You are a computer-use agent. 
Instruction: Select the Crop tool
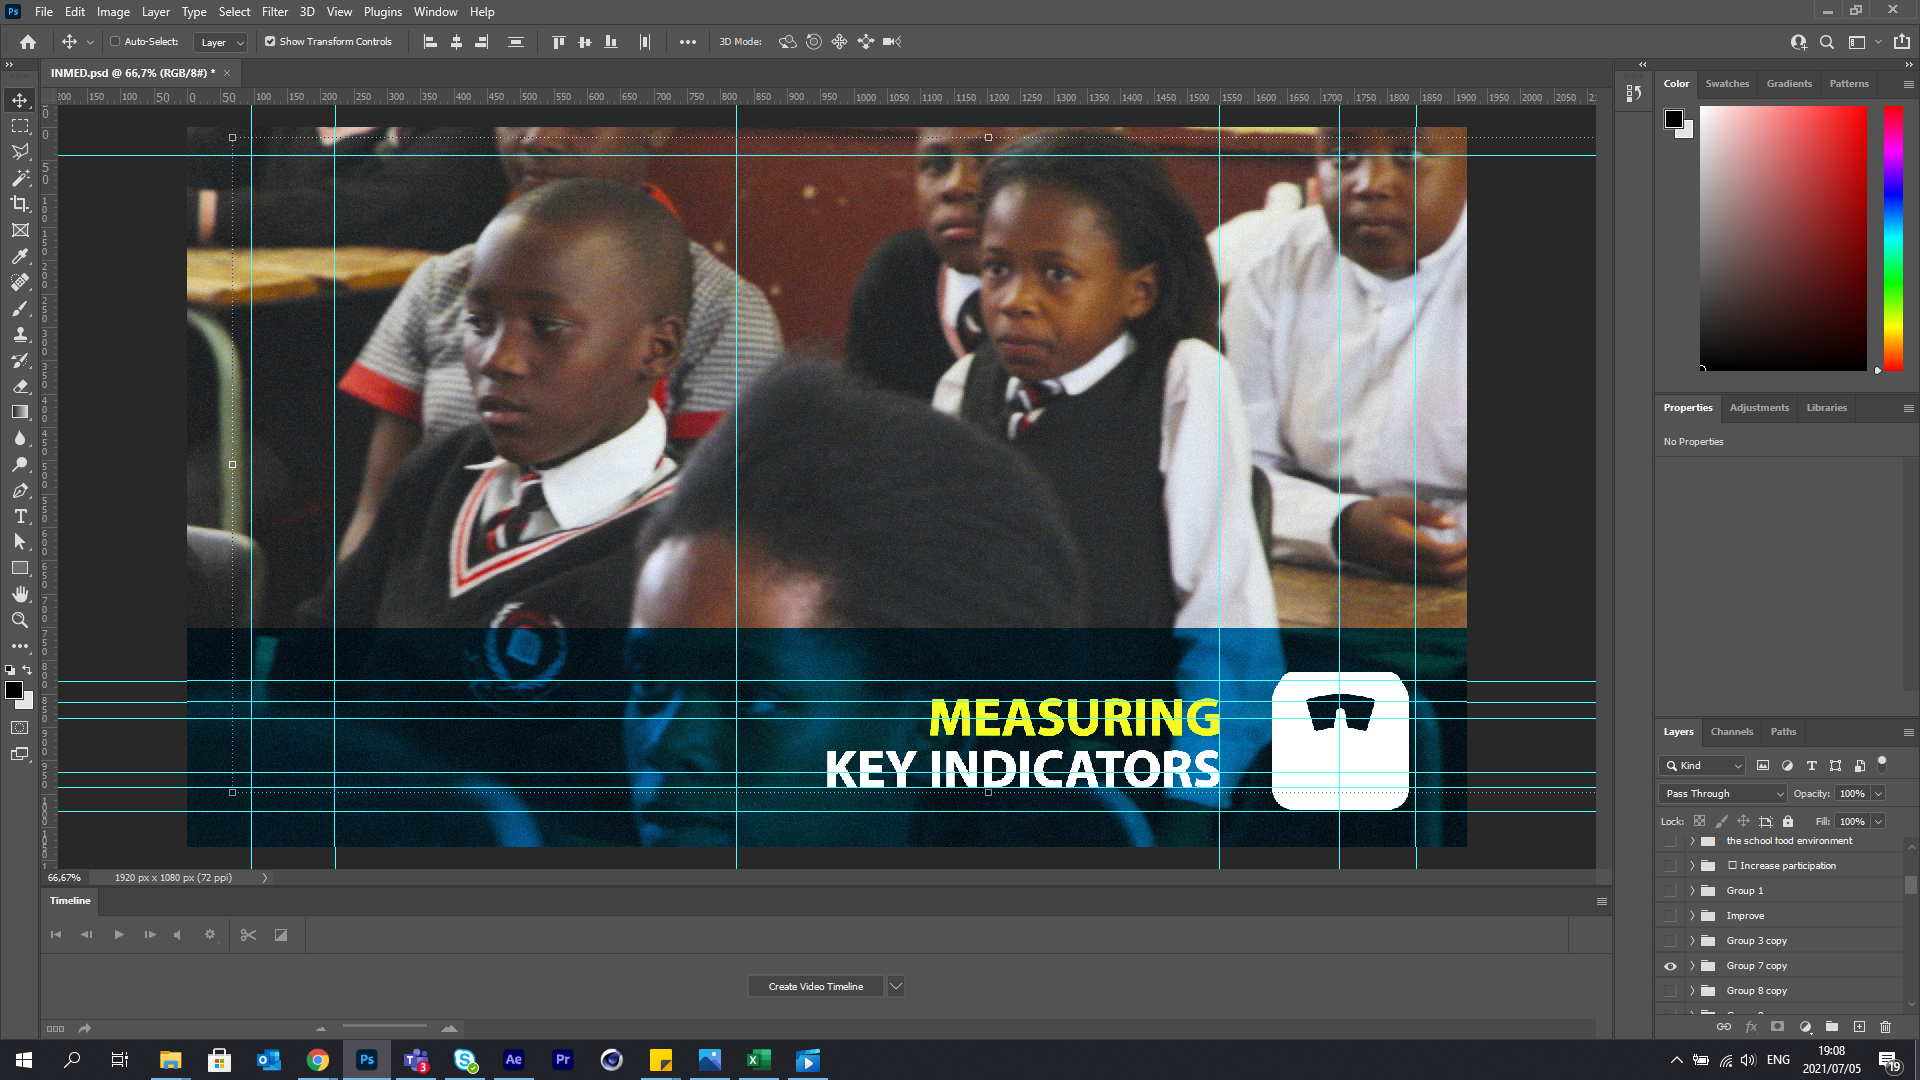(x=20, y=203)
